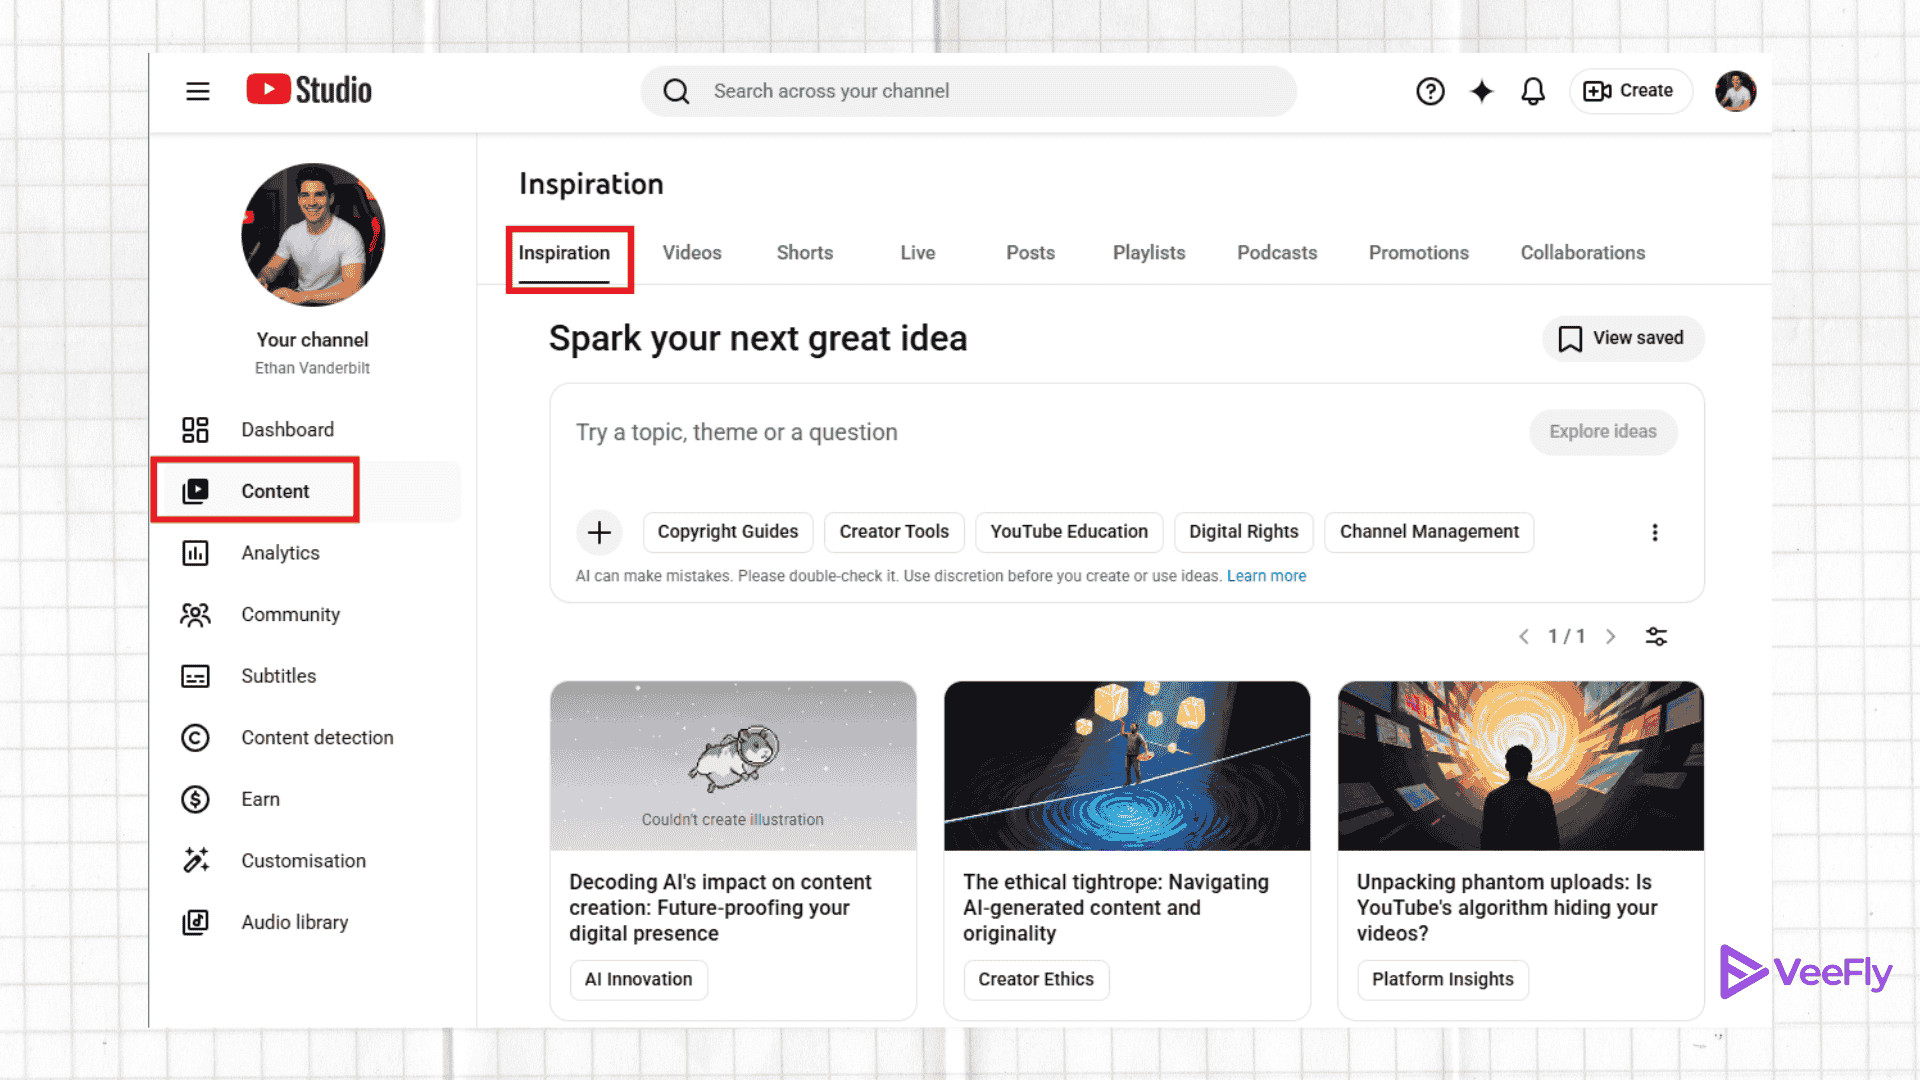This screenshot has height=1080, width=1920.
Task: Open the notifications bell
Action: click(x=1533, y=91)
